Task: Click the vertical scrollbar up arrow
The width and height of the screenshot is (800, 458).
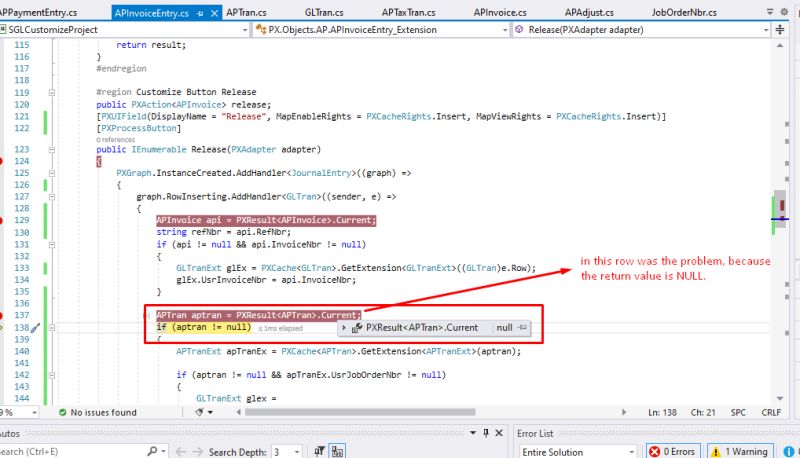Action: tap(780, 45)
